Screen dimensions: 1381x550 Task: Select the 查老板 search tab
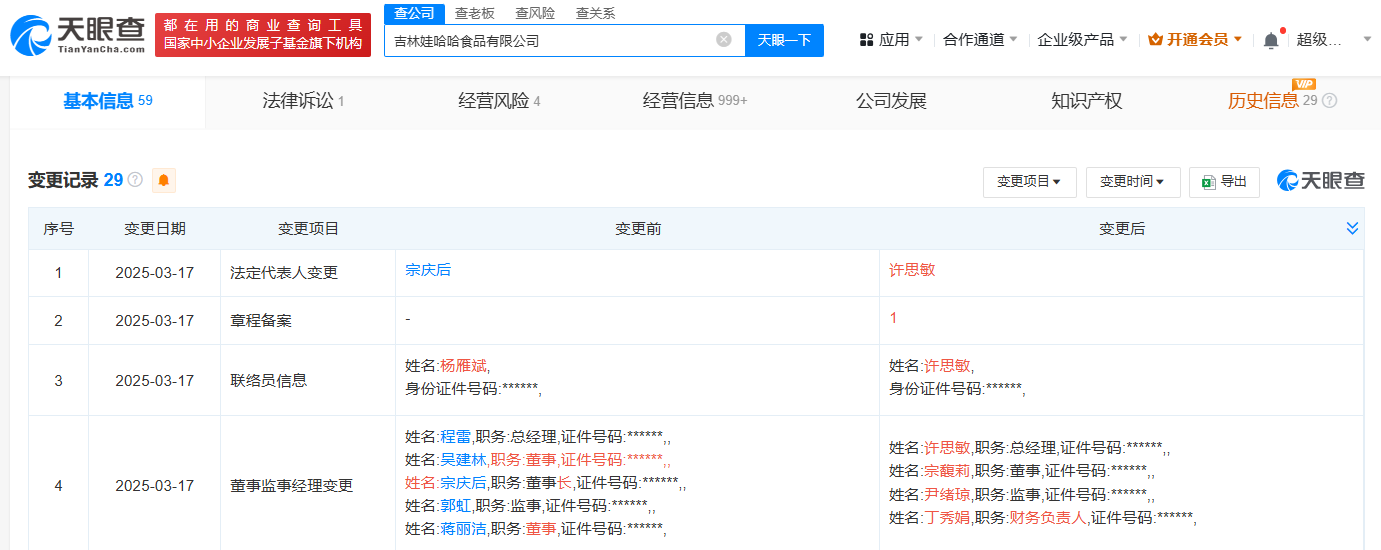point(474,13)
